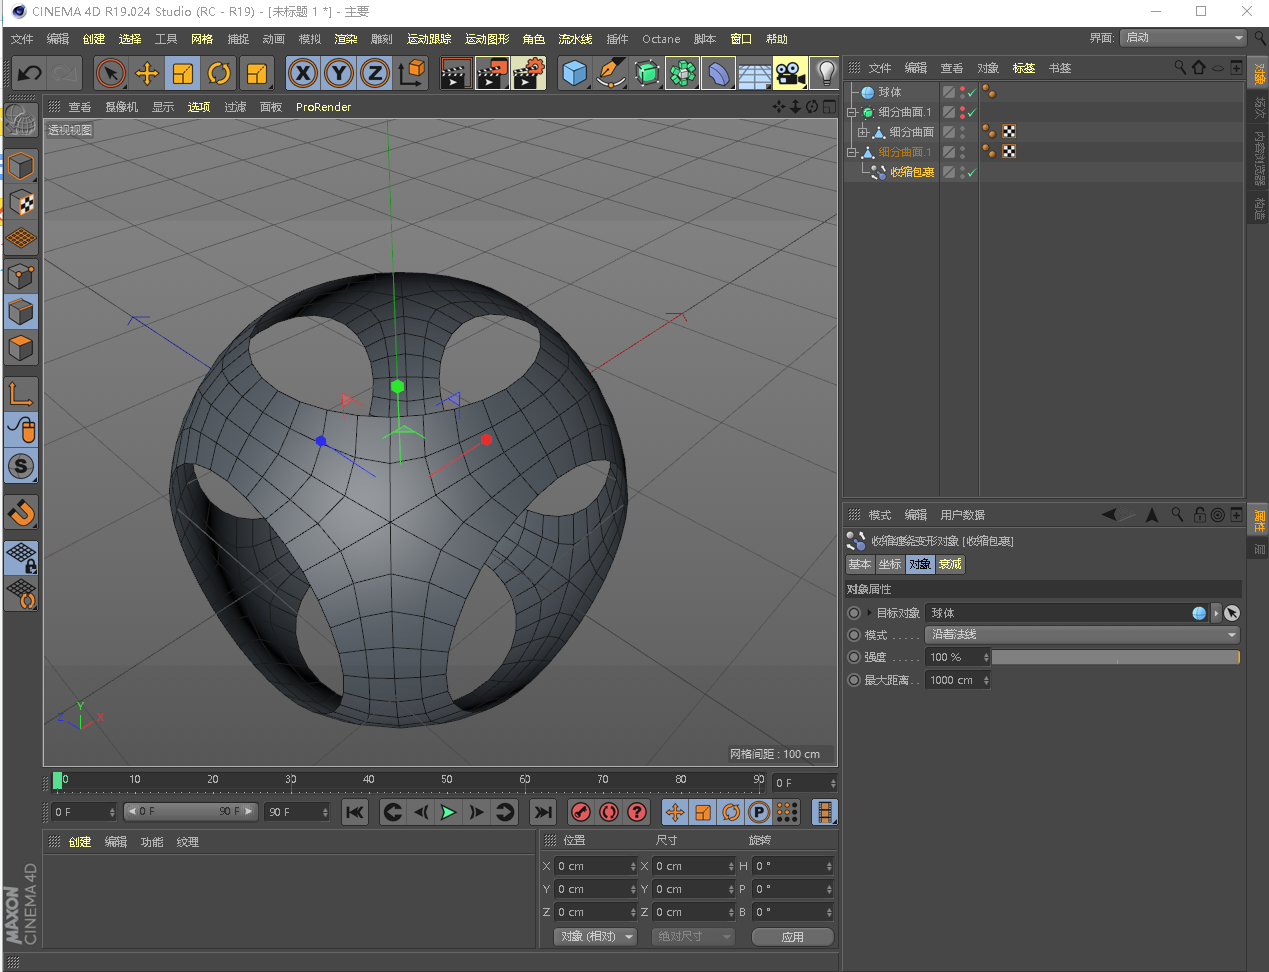Open the 对象 (相对) coordinate dropdown

pos(596,937)
